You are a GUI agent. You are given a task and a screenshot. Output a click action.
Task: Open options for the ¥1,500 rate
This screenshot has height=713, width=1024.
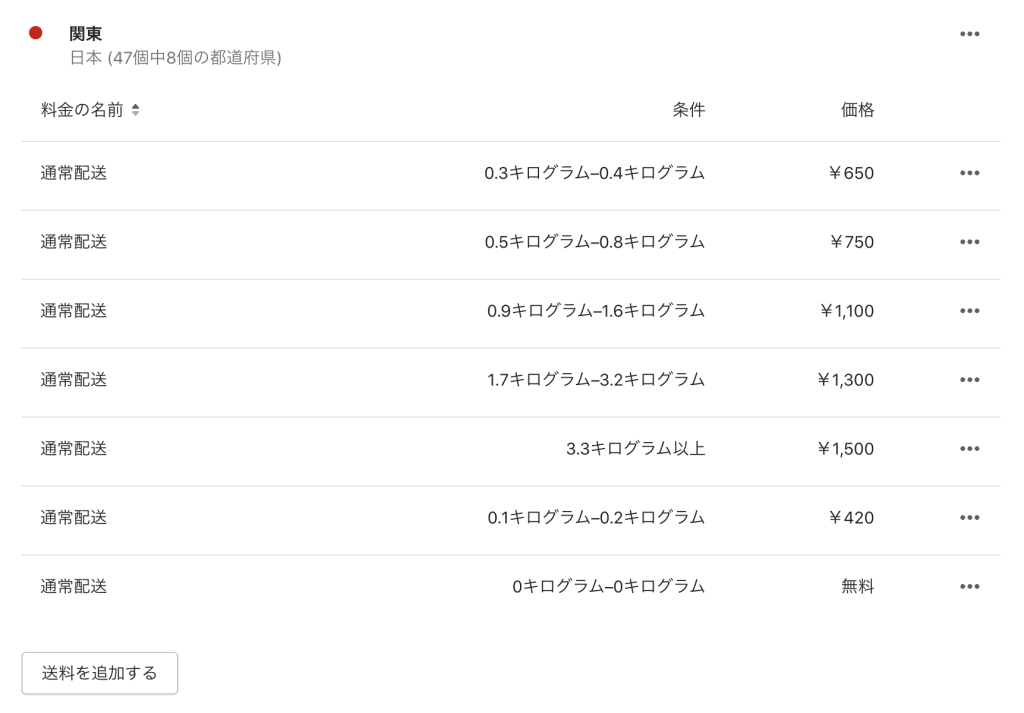[969, 449]
